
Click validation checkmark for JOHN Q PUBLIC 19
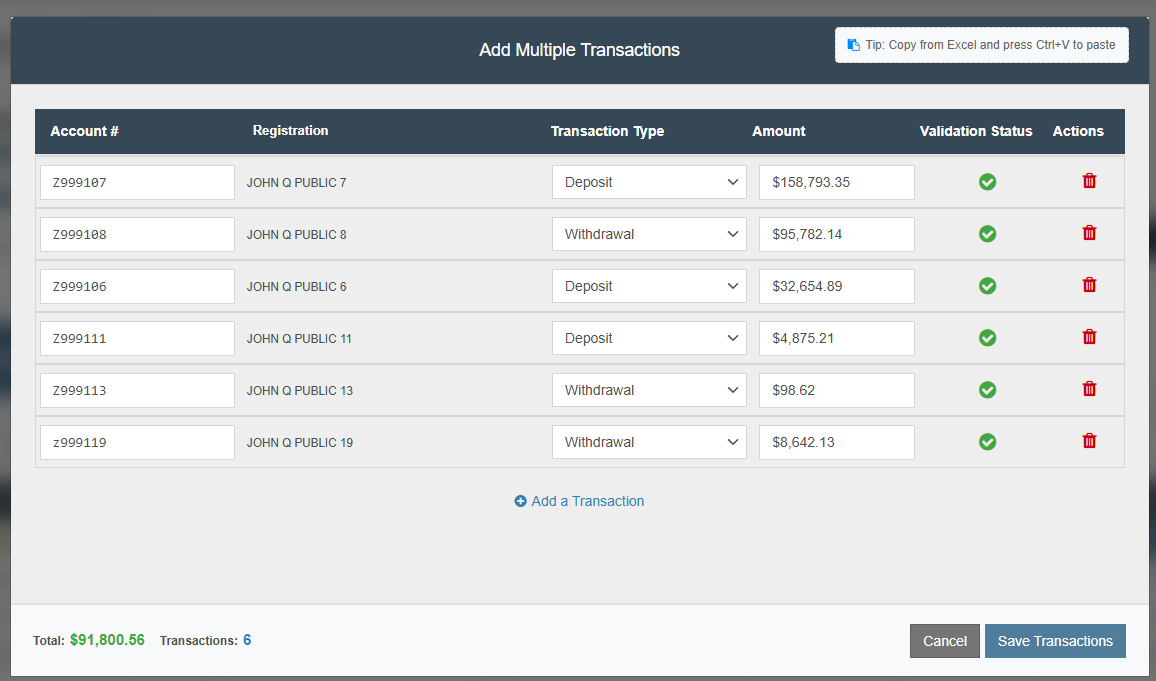tap(987, 441)
